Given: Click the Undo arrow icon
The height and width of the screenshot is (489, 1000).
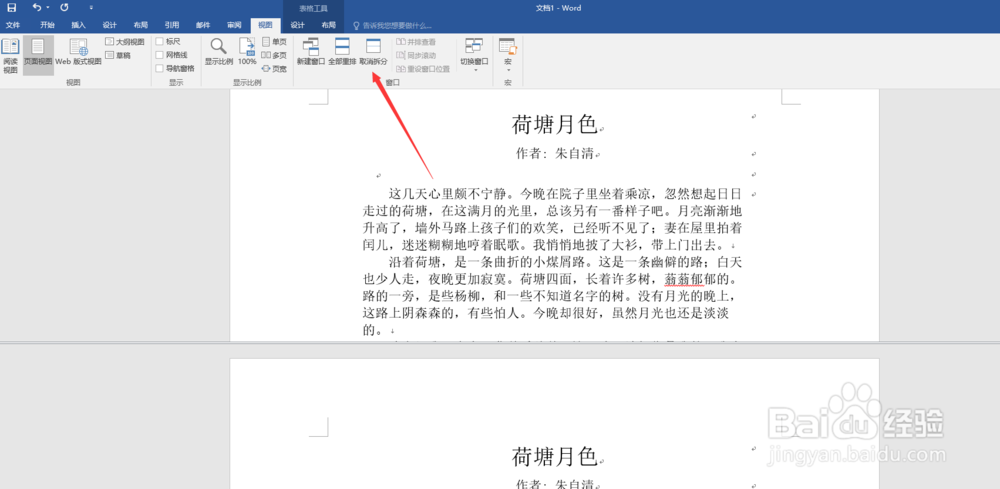Looking at the screenshot, I should pos(37,8).
